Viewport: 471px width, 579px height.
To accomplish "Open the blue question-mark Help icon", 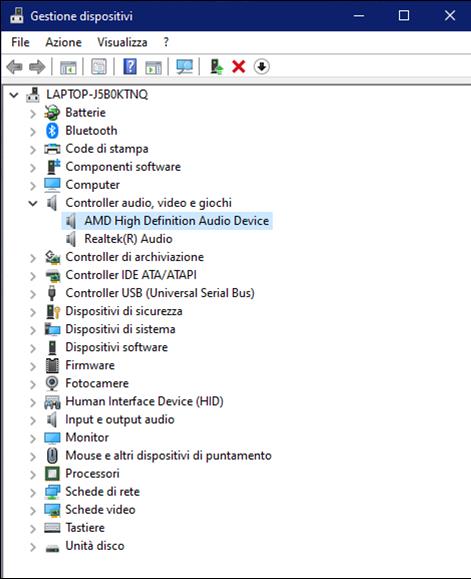I will [x=130, y=66].
